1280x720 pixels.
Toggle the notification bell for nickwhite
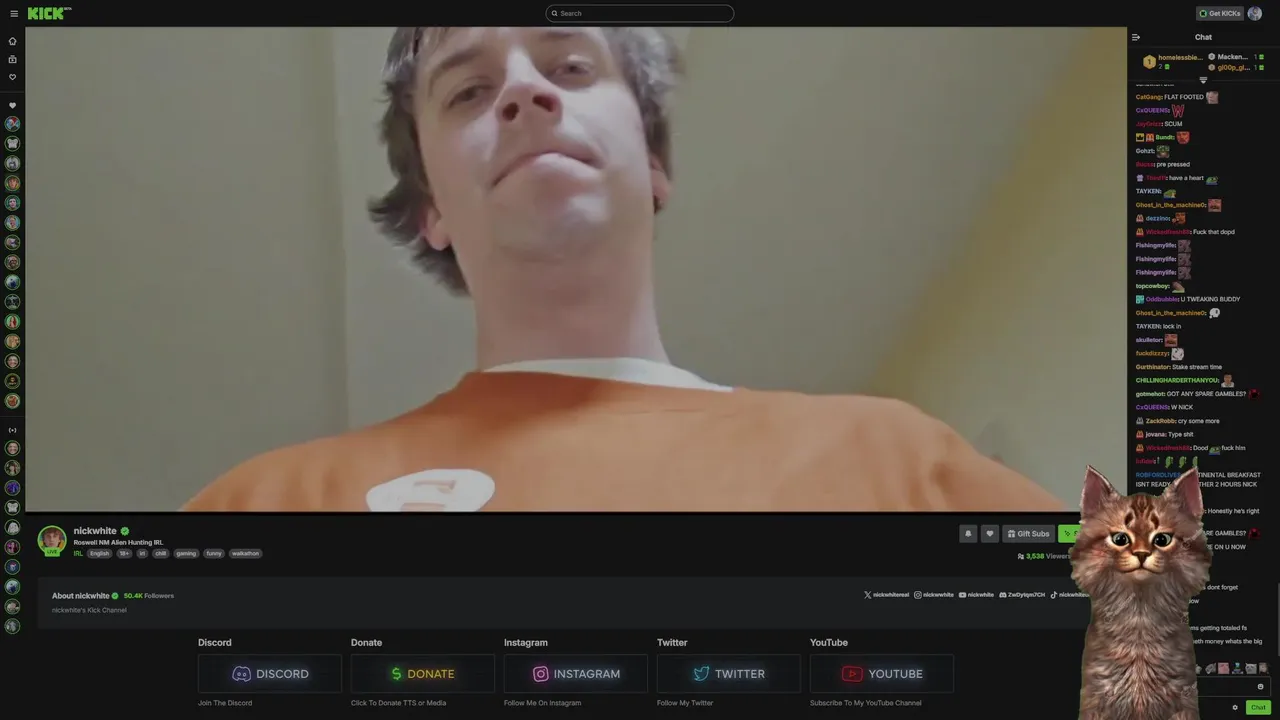tap(968, 534)
